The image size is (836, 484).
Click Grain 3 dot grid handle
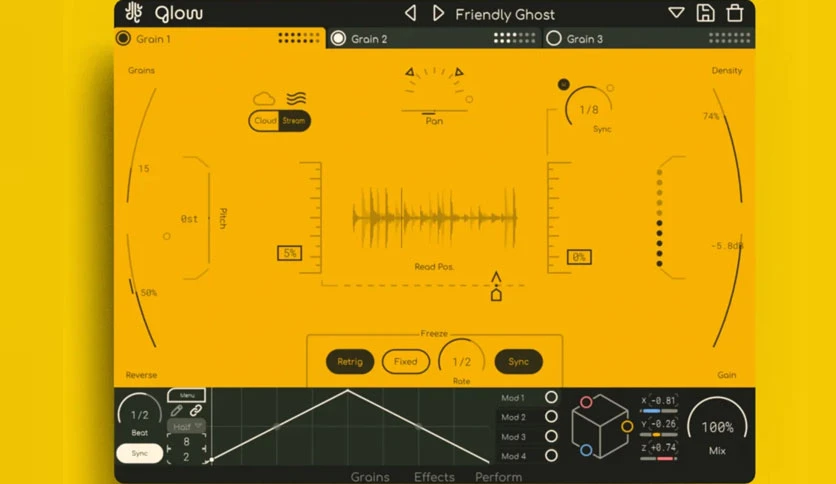729,38
